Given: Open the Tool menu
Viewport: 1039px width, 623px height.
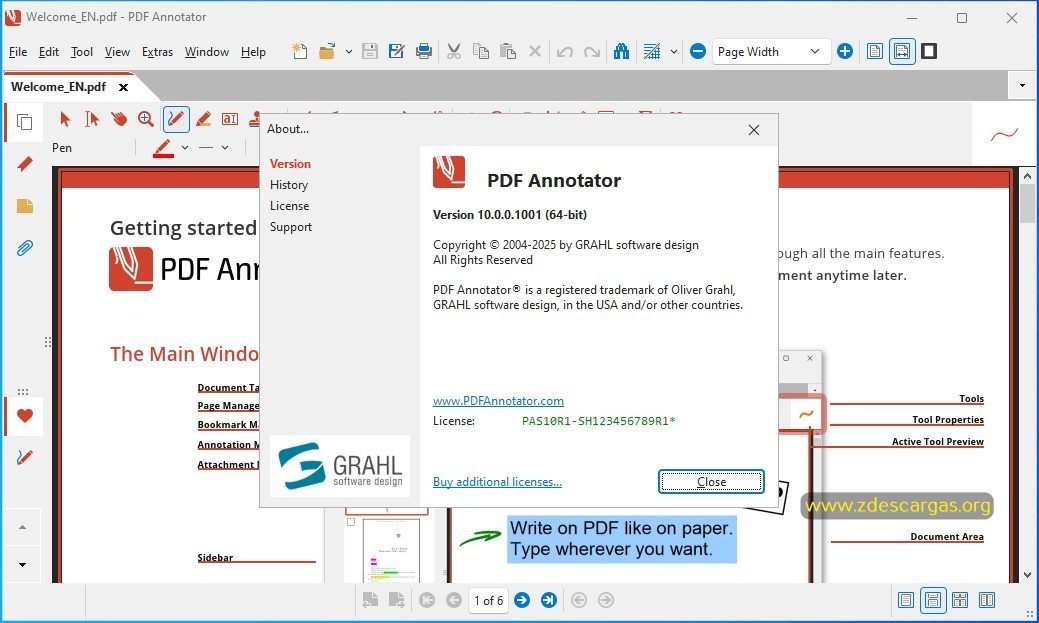Looking at the screenshot, I should click(x=82, y=52).
